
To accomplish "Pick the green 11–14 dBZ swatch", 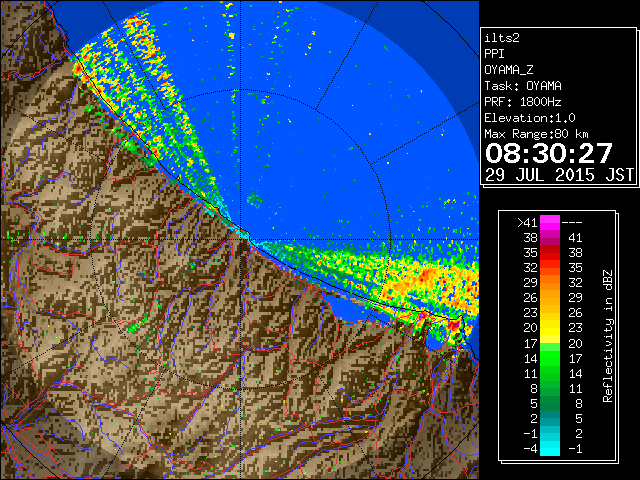I will pyautogui.click(x=550, y=373).
